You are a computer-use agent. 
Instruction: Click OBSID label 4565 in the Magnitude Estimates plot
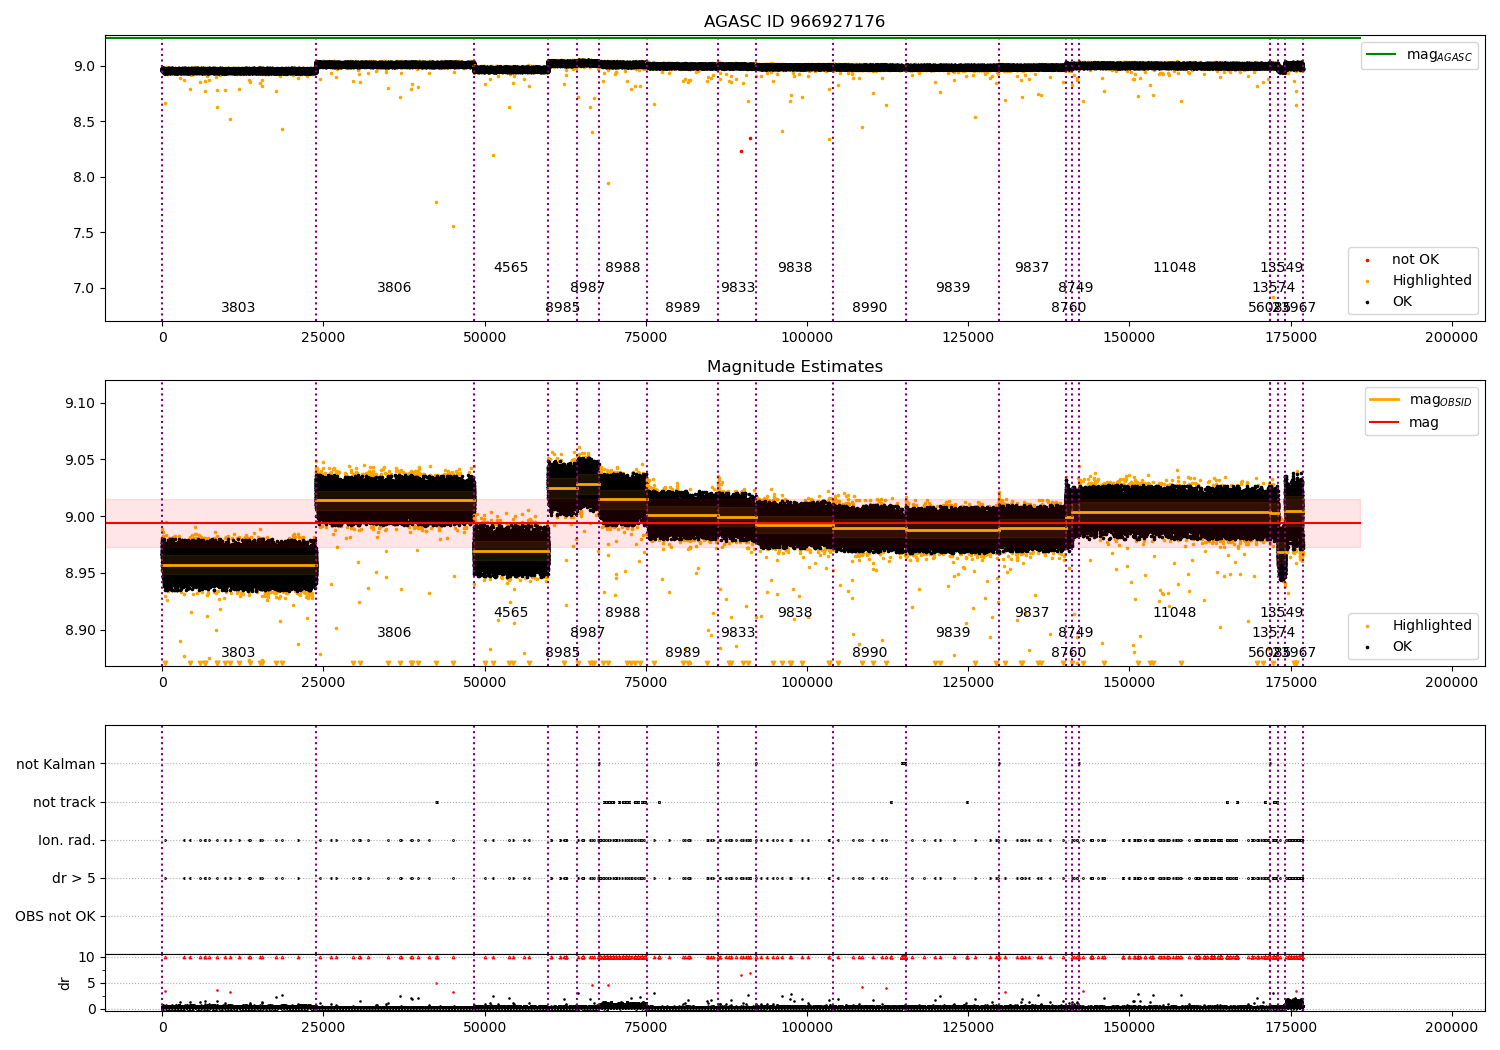pyautogui.click(x=511, y=613)
